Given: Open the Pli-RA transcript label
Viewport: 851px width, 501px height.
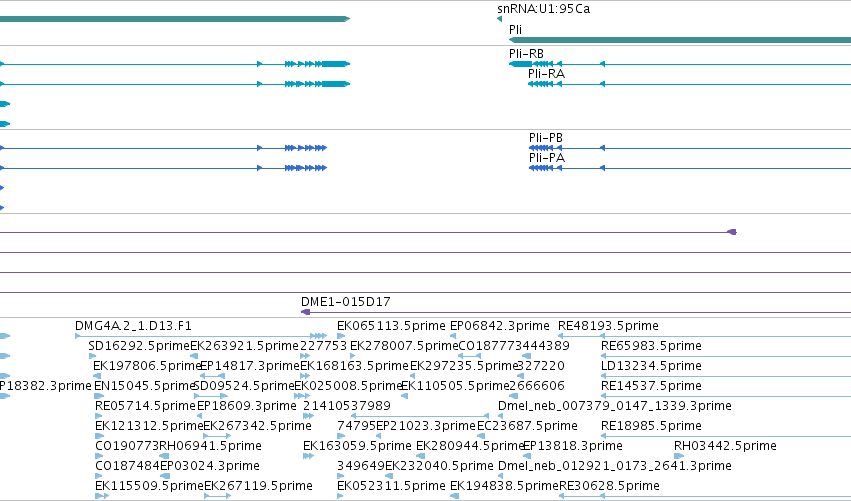Looking at the screenshot, I should pos(547,74).
